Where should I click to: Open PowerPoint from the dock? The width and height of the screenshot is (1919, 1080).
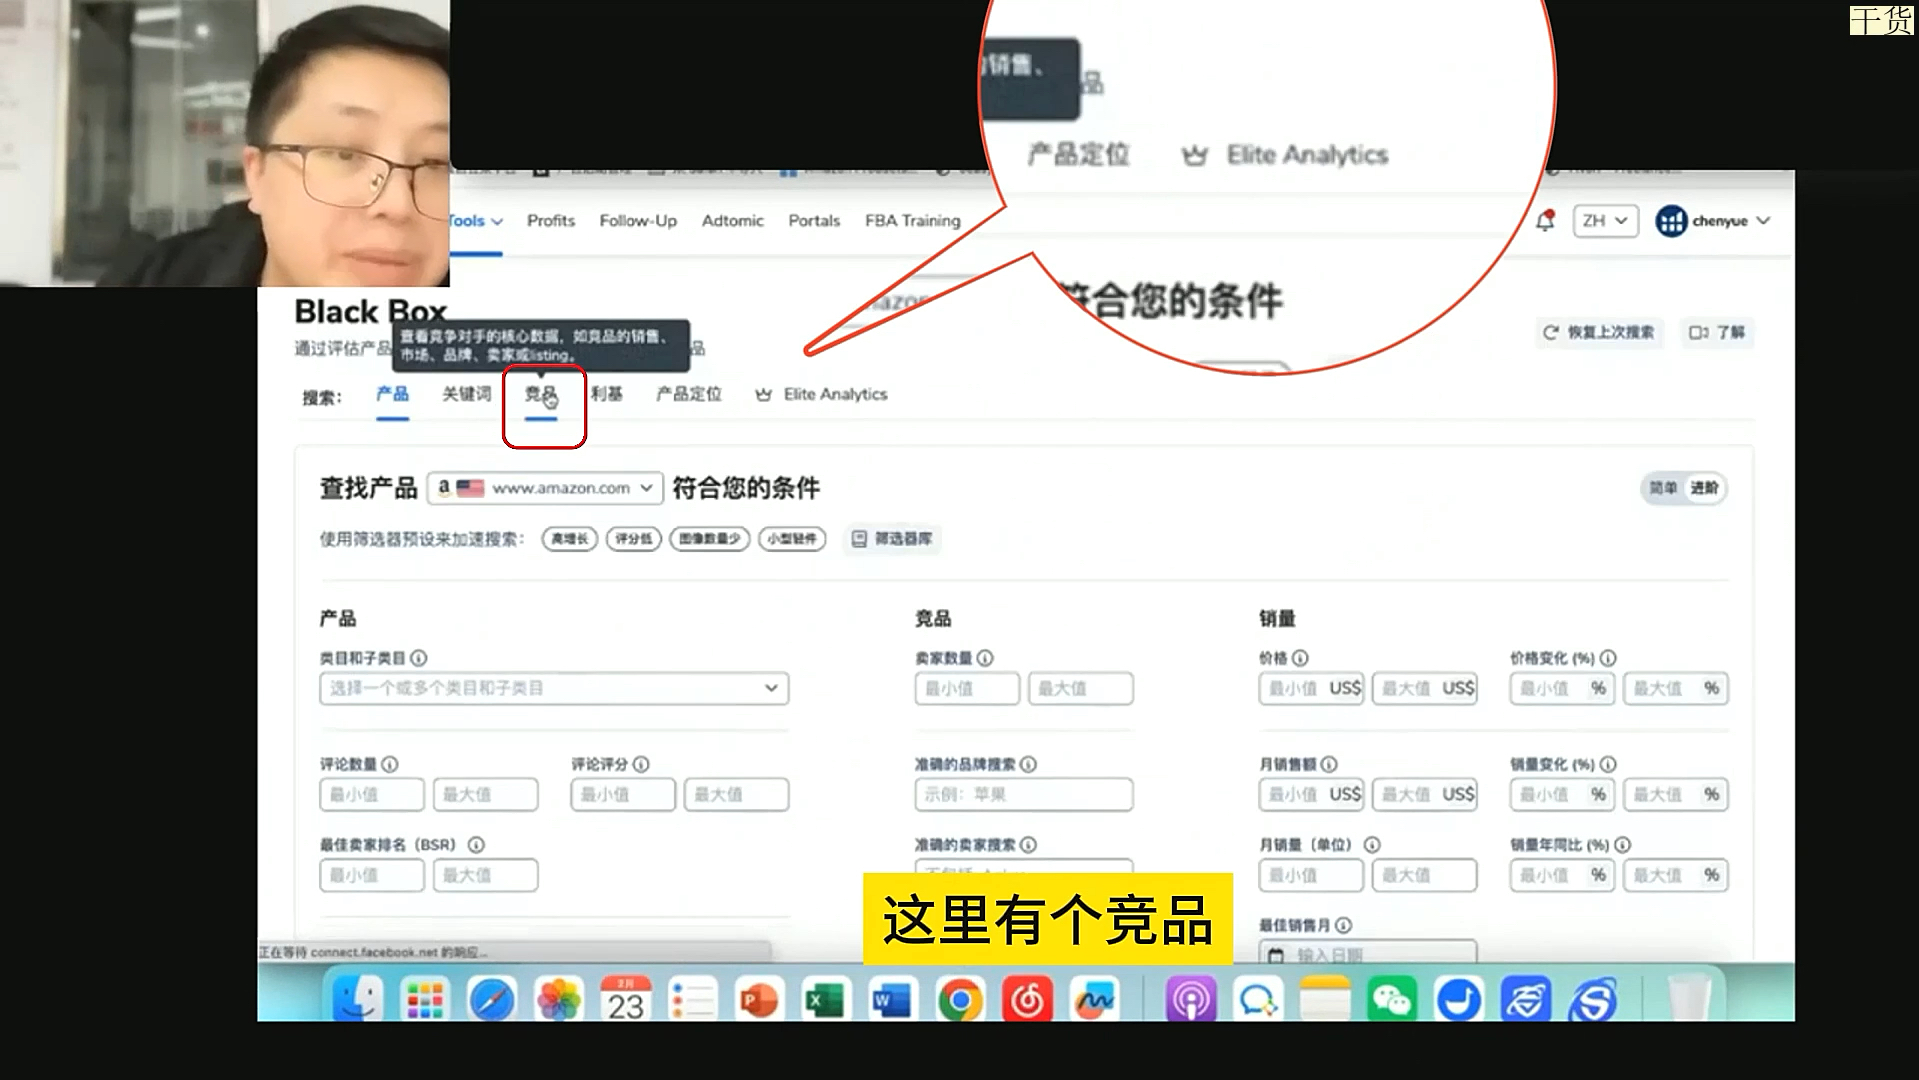[x=759, y=998]
